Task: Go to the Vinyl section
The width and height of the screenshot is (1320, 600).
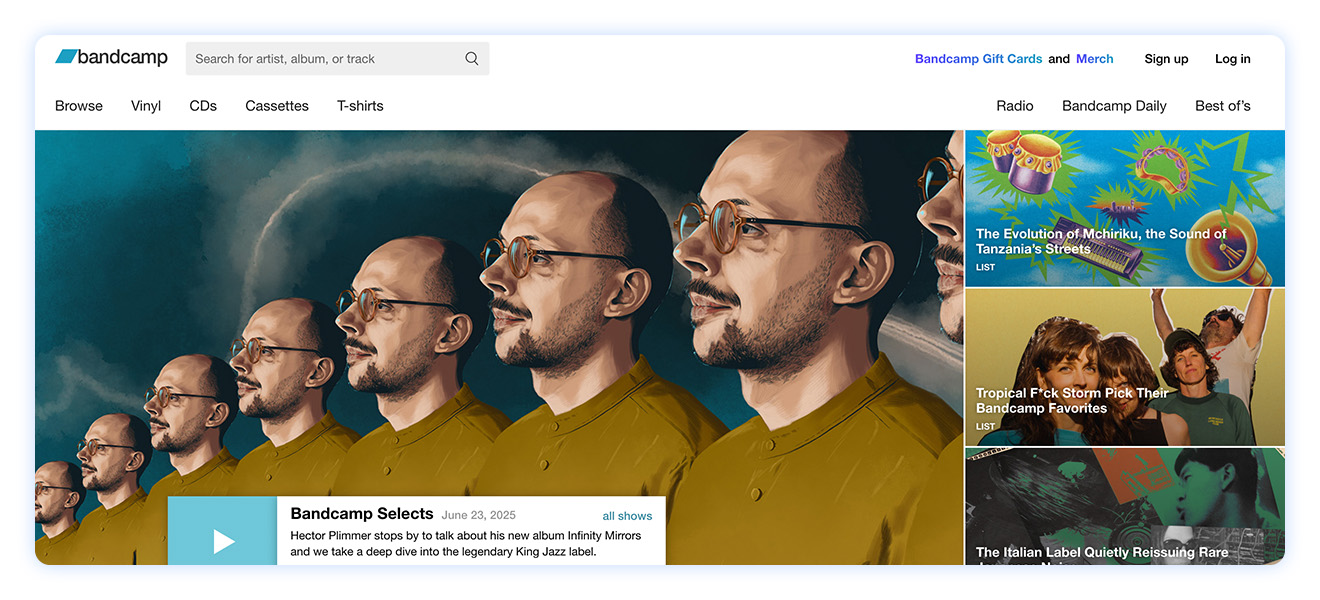Action: coord(146,106)
